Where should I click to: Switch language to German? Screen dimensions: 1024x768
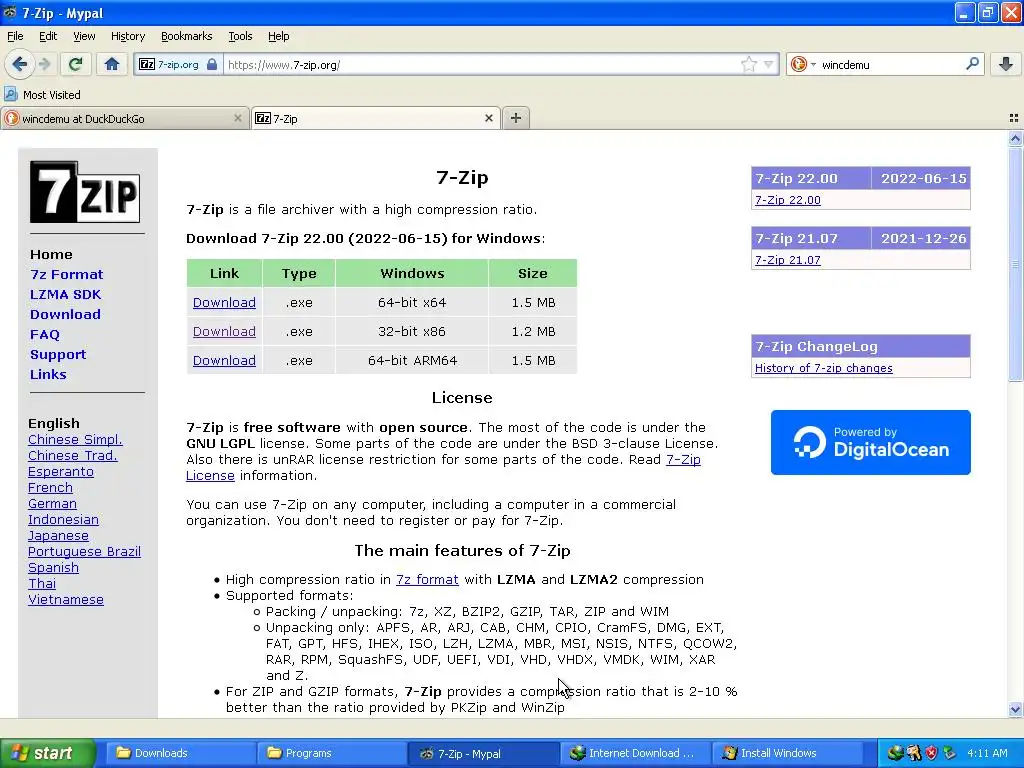coord(52,504)
